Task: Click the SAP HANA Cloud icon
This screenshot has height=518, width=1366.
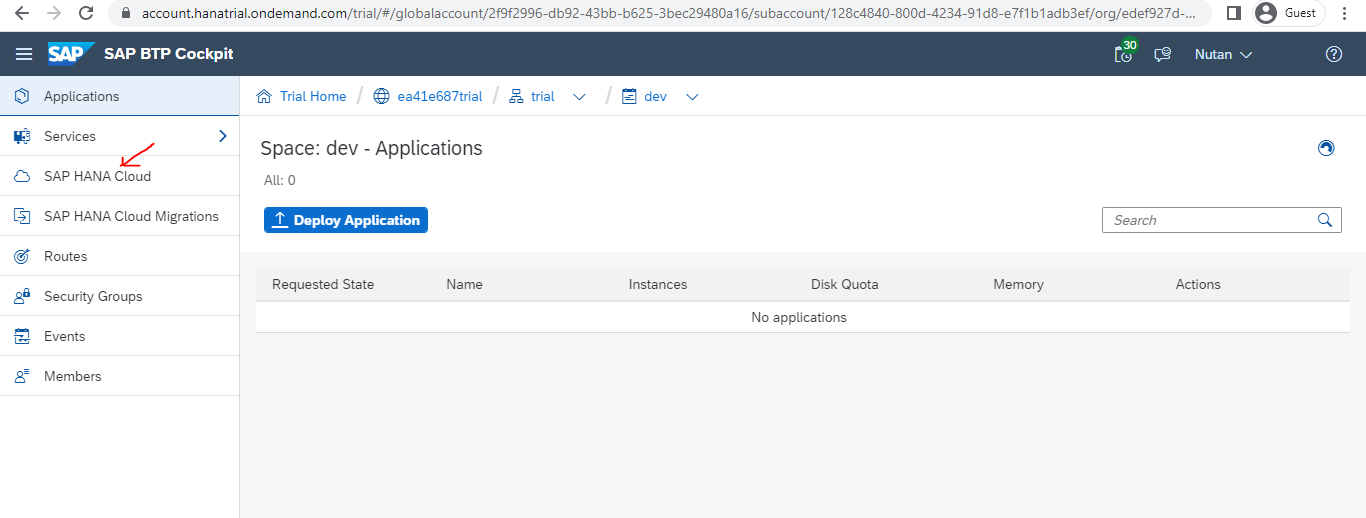Action: tap(22, 176)
